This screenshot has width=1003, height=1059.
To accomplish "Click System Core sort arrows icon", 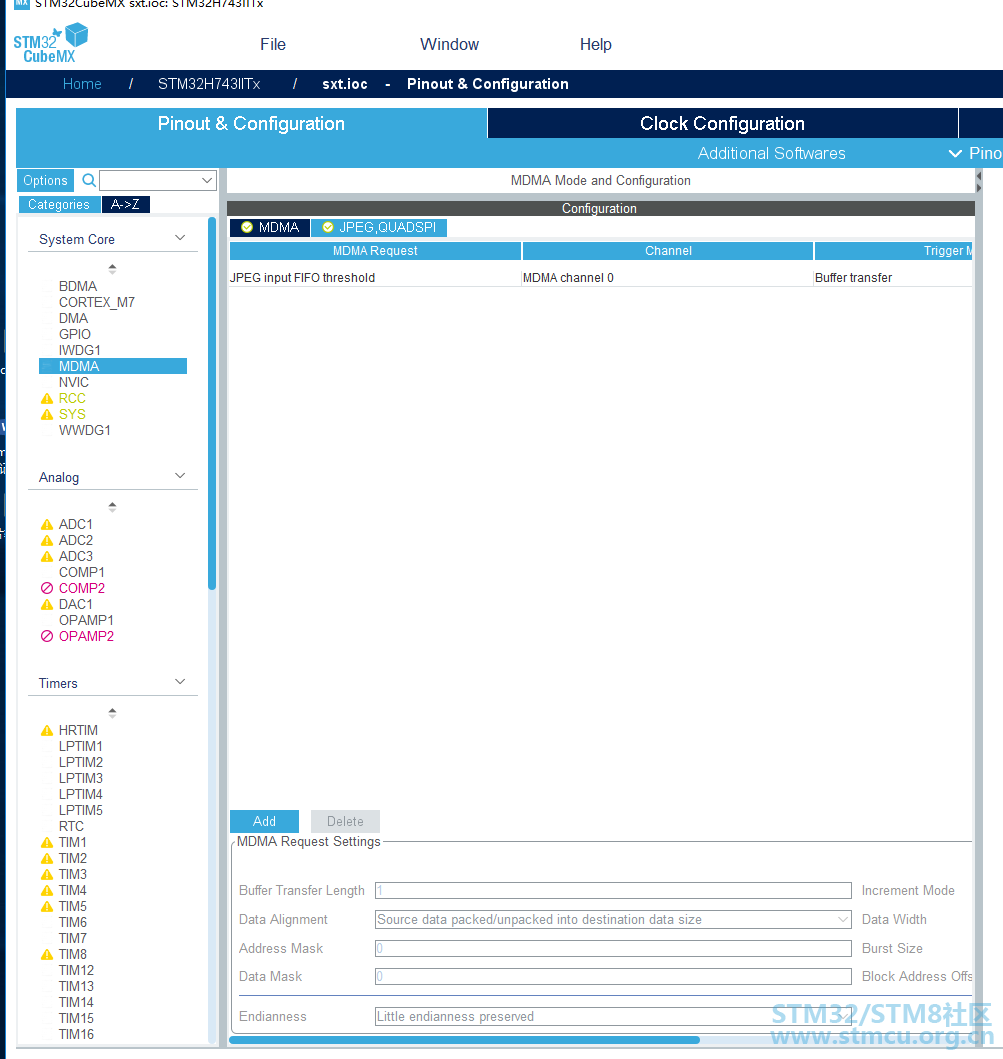I will [x=112, y=269].
